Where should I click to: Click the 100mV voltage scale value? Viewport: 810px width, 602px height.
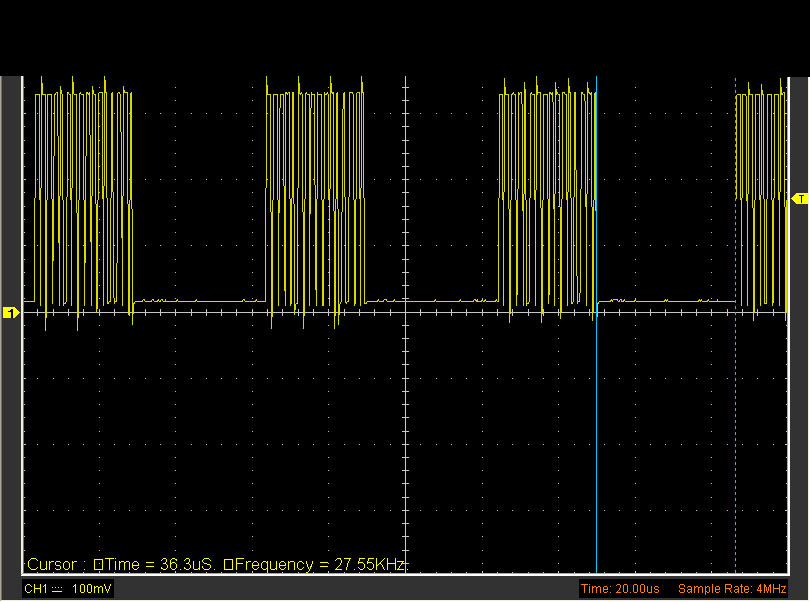[91, 589]
